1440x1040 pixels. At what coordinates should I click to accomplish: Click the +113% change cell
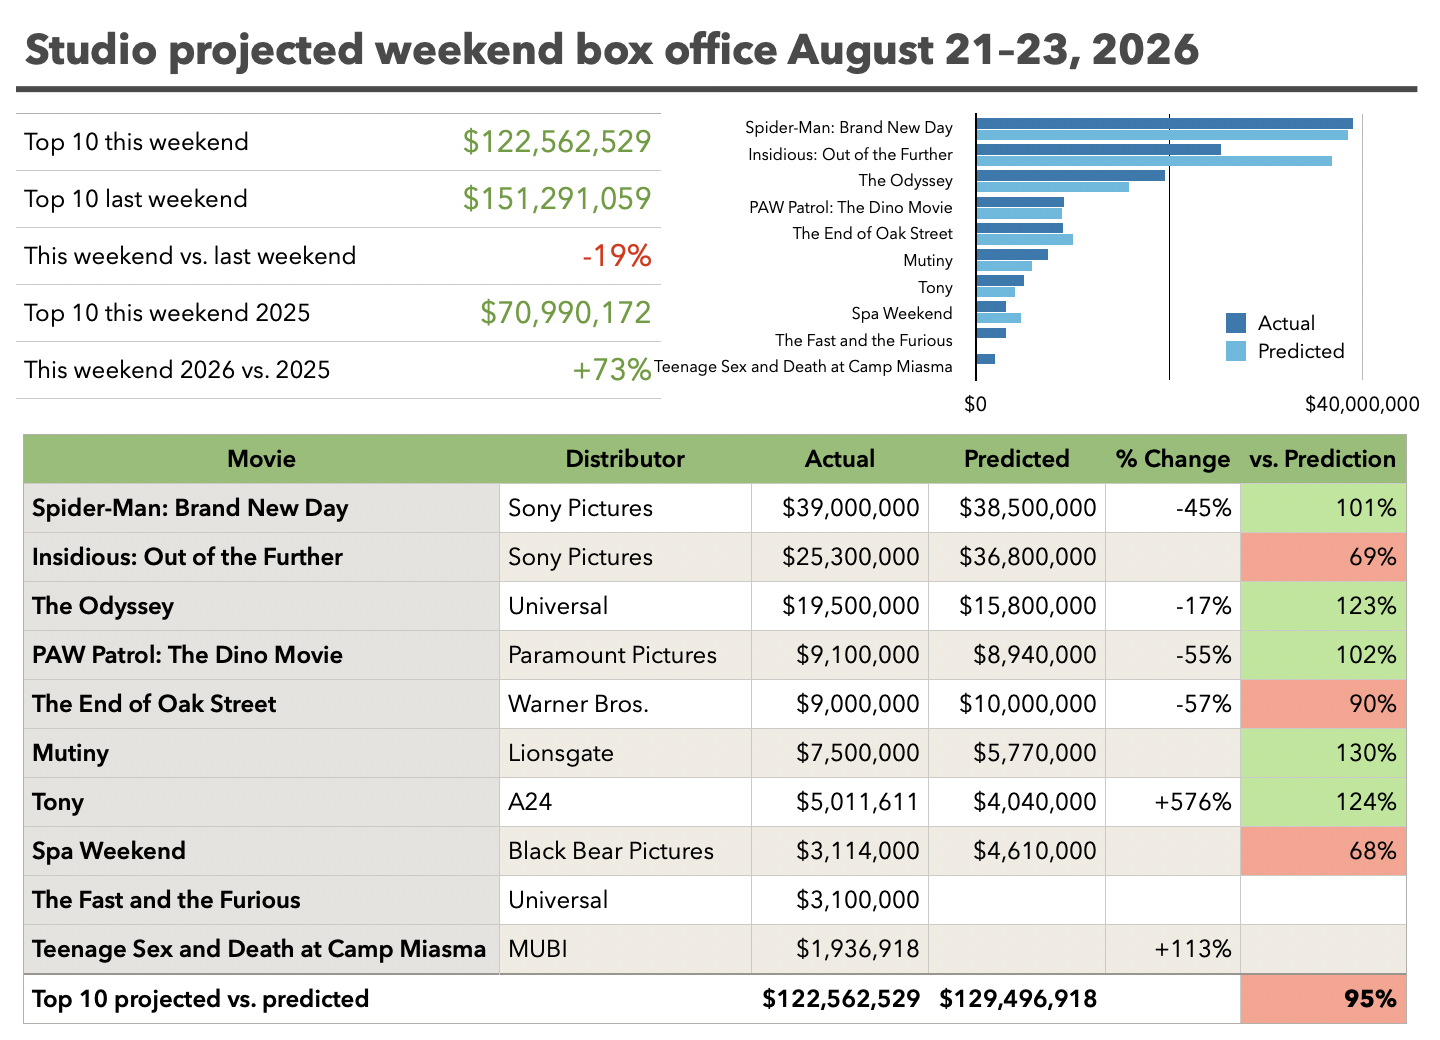1173,949
